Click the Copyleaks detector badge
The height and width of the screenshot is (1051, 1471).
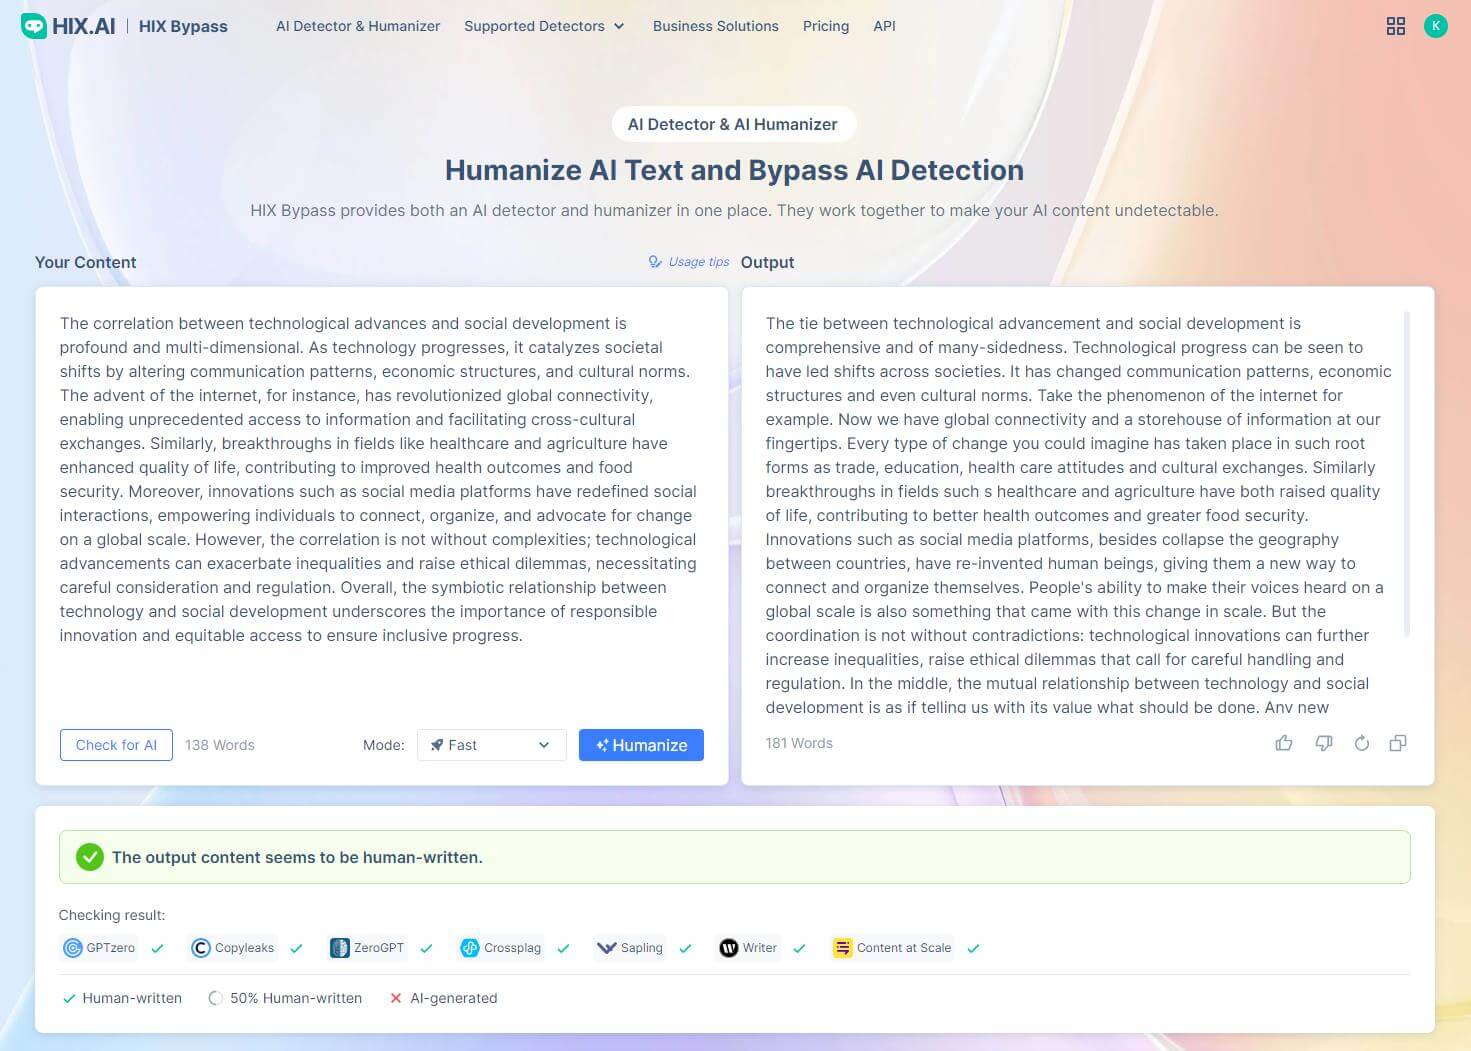click(x=232, y=948)
